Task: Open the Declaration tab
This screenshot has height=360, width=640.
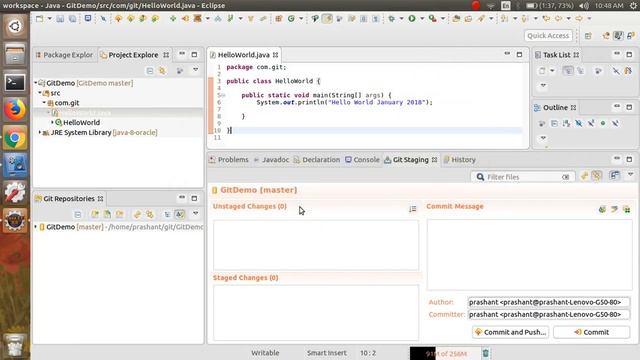Action: (317, 160)
